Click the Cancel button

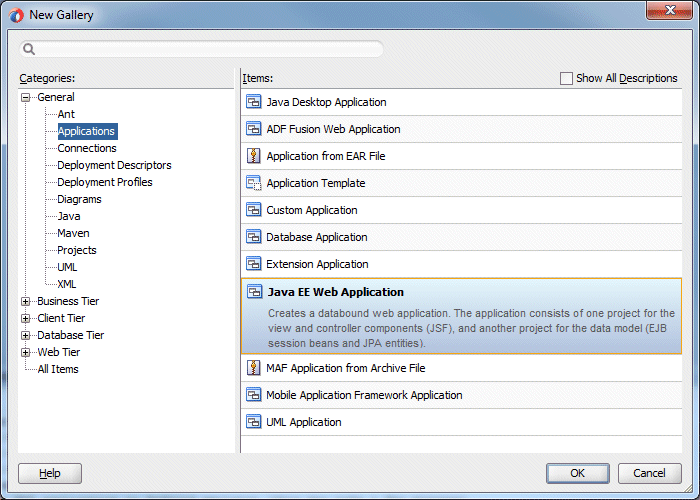coord(650,473)
